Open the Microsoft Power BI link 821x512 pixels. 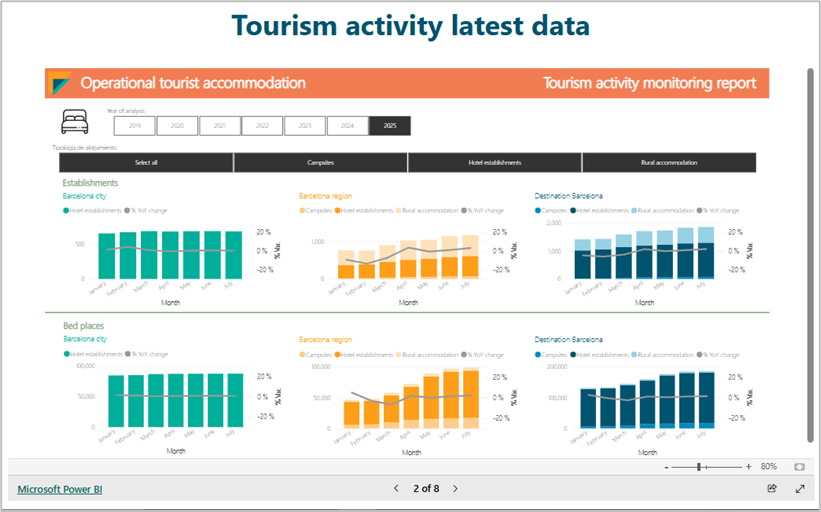click(59, 489)
